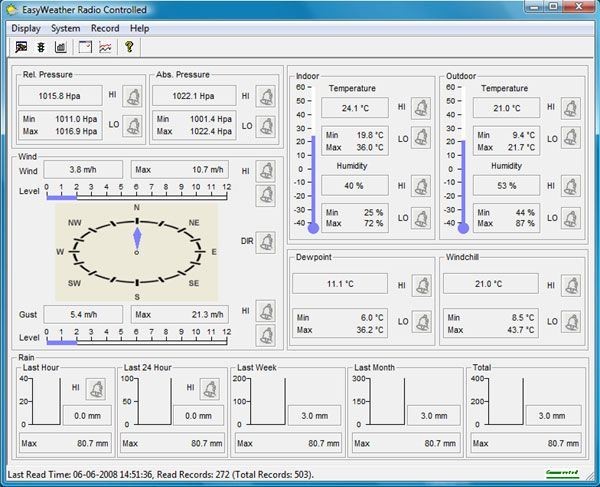Click the Outdoor Temperature current value field

[506, 108]
